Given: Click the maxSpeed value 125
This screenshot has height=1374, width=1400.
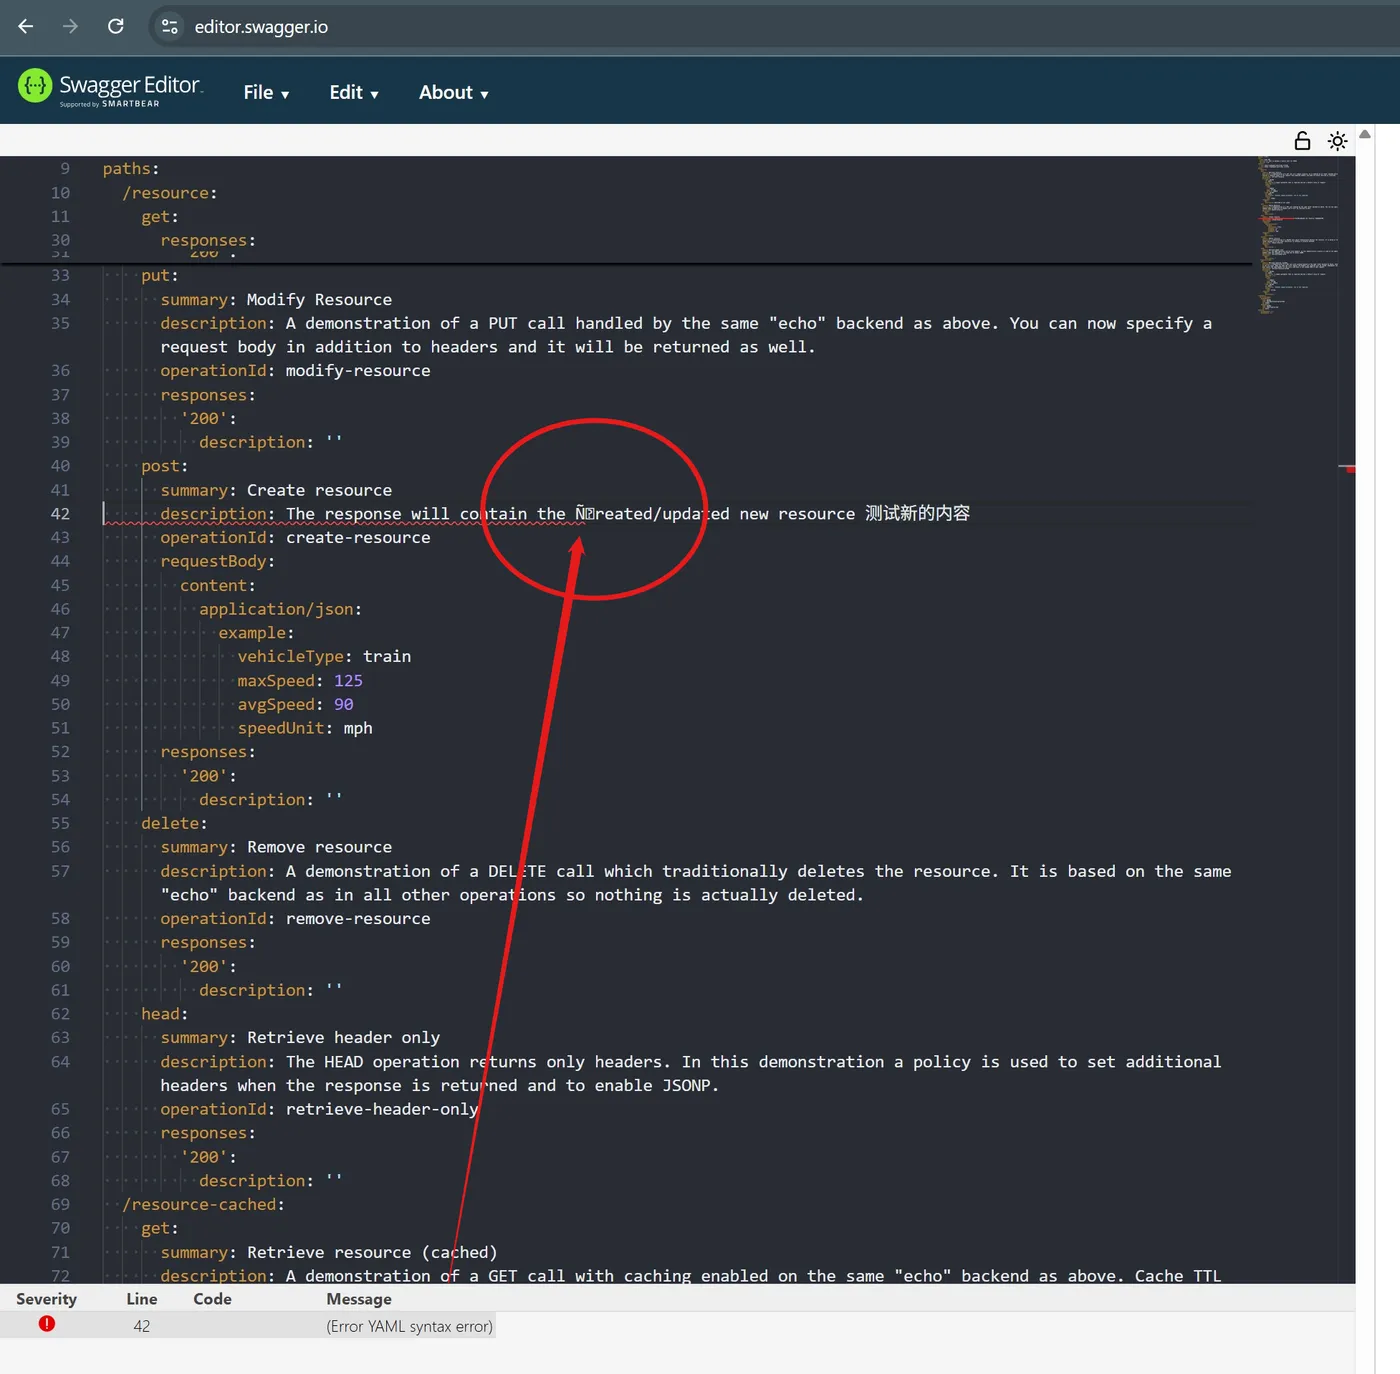Looking at the screenshot, I should point(348,681).
